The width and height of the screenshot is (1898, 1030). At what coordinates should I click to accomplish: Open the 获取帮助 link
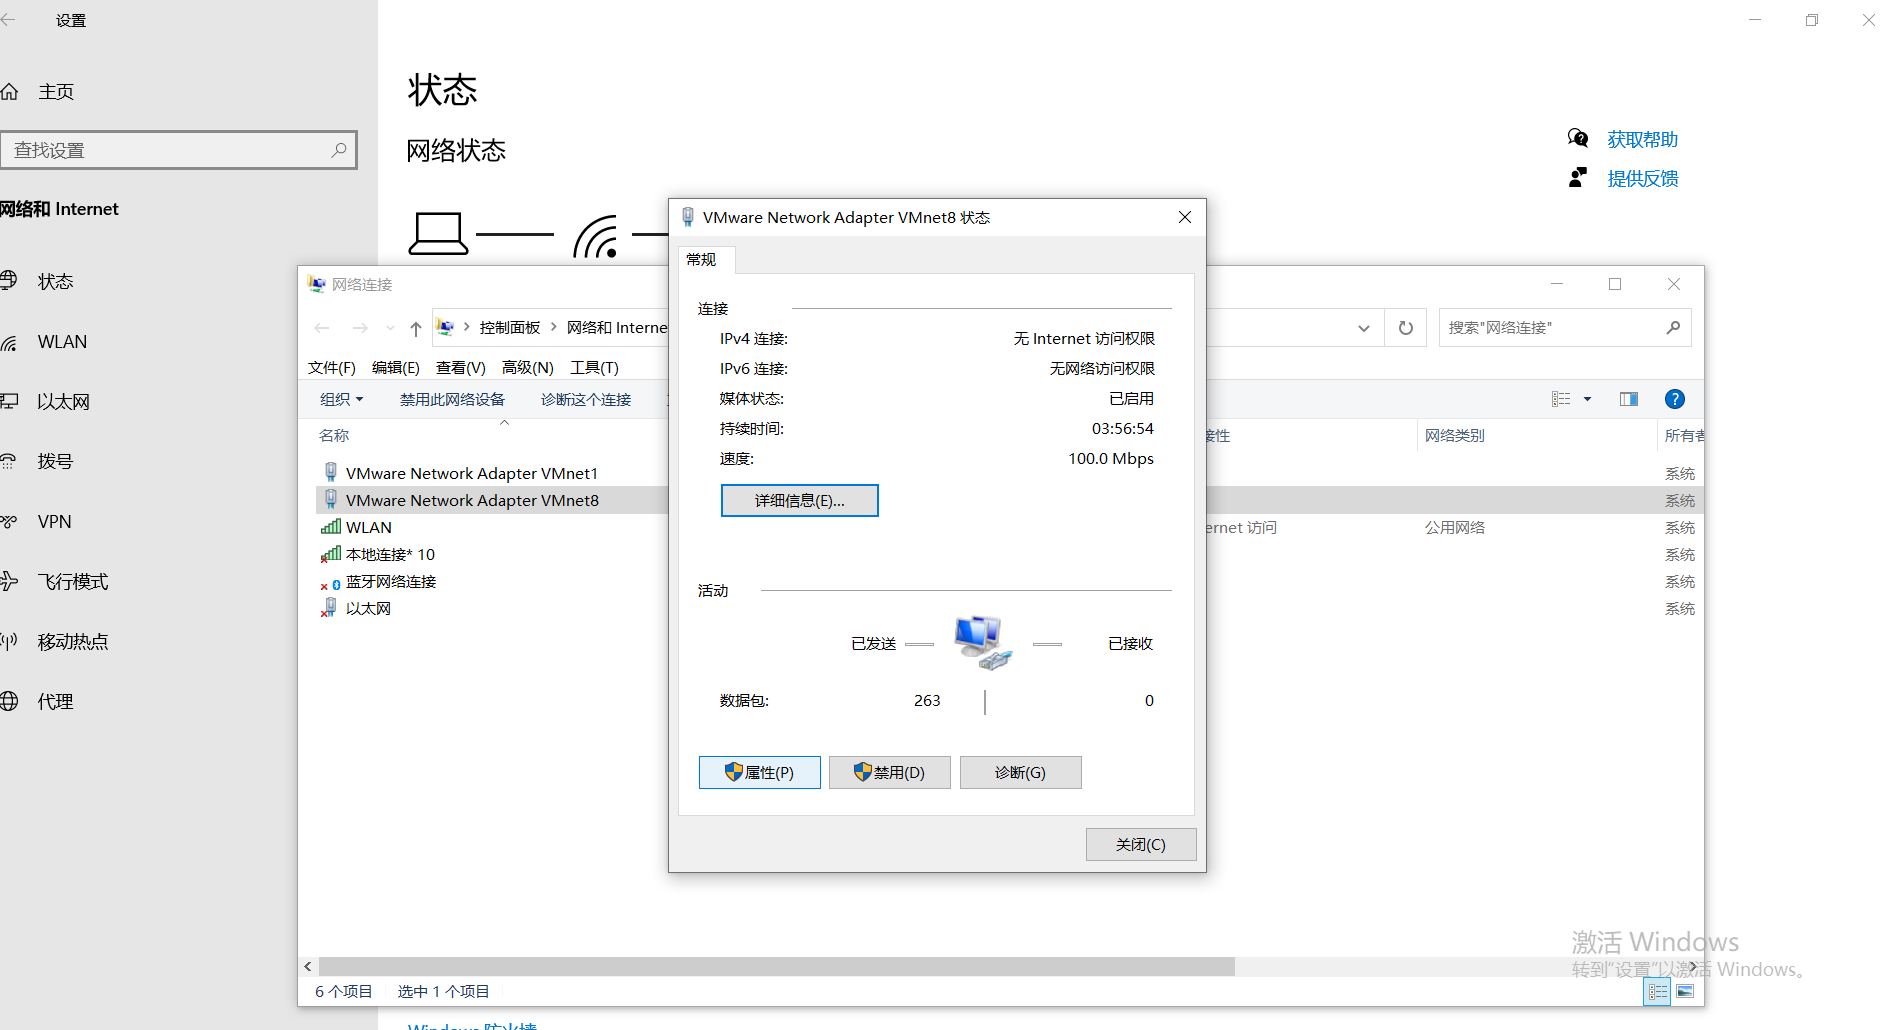1643,140
